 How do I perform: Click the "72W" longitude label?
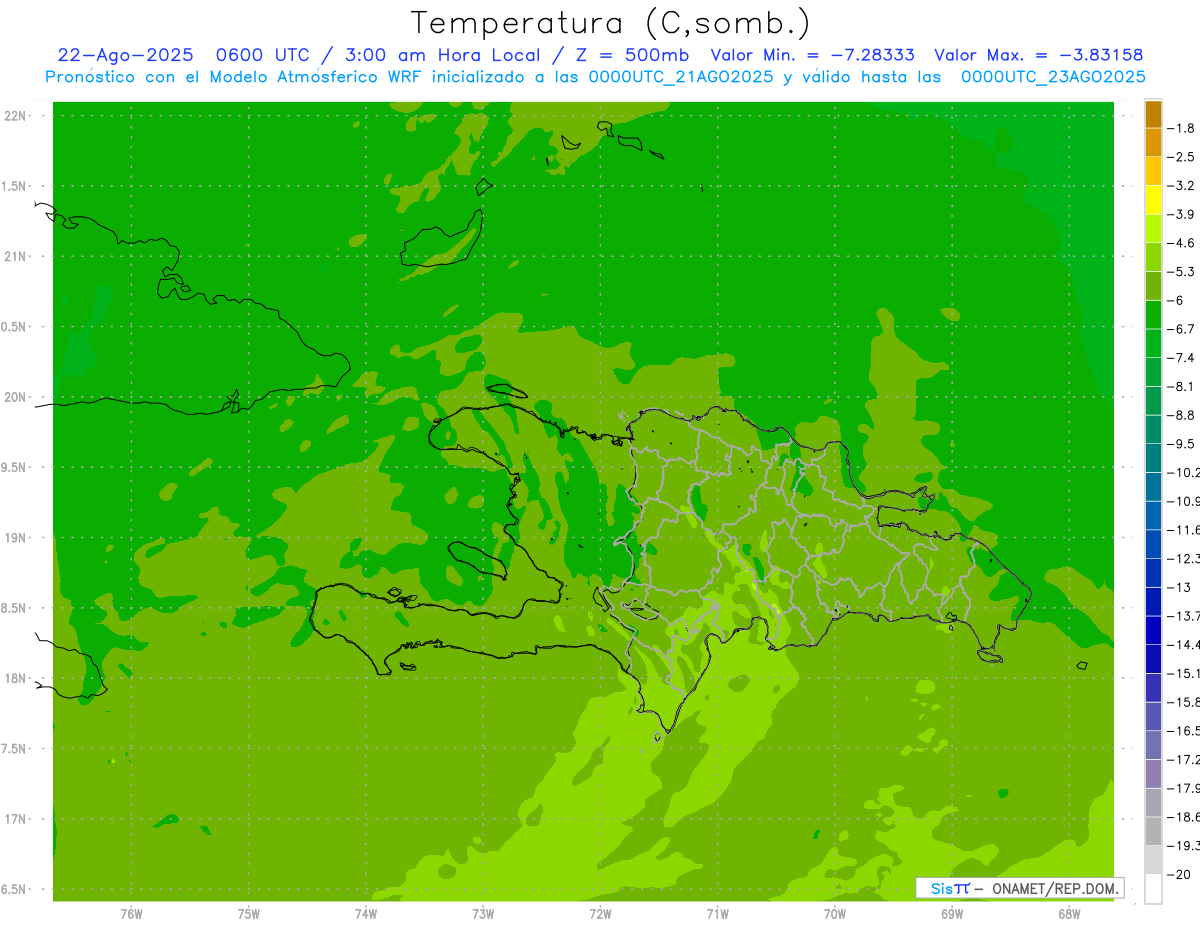600,914
